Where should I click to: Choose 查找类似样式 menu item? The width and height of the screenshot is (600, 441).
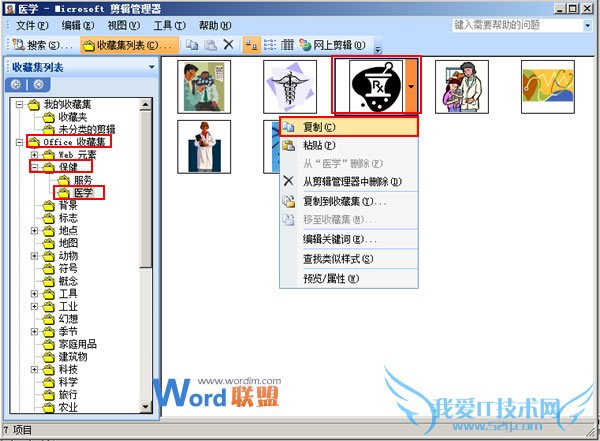tap(349, 259)
